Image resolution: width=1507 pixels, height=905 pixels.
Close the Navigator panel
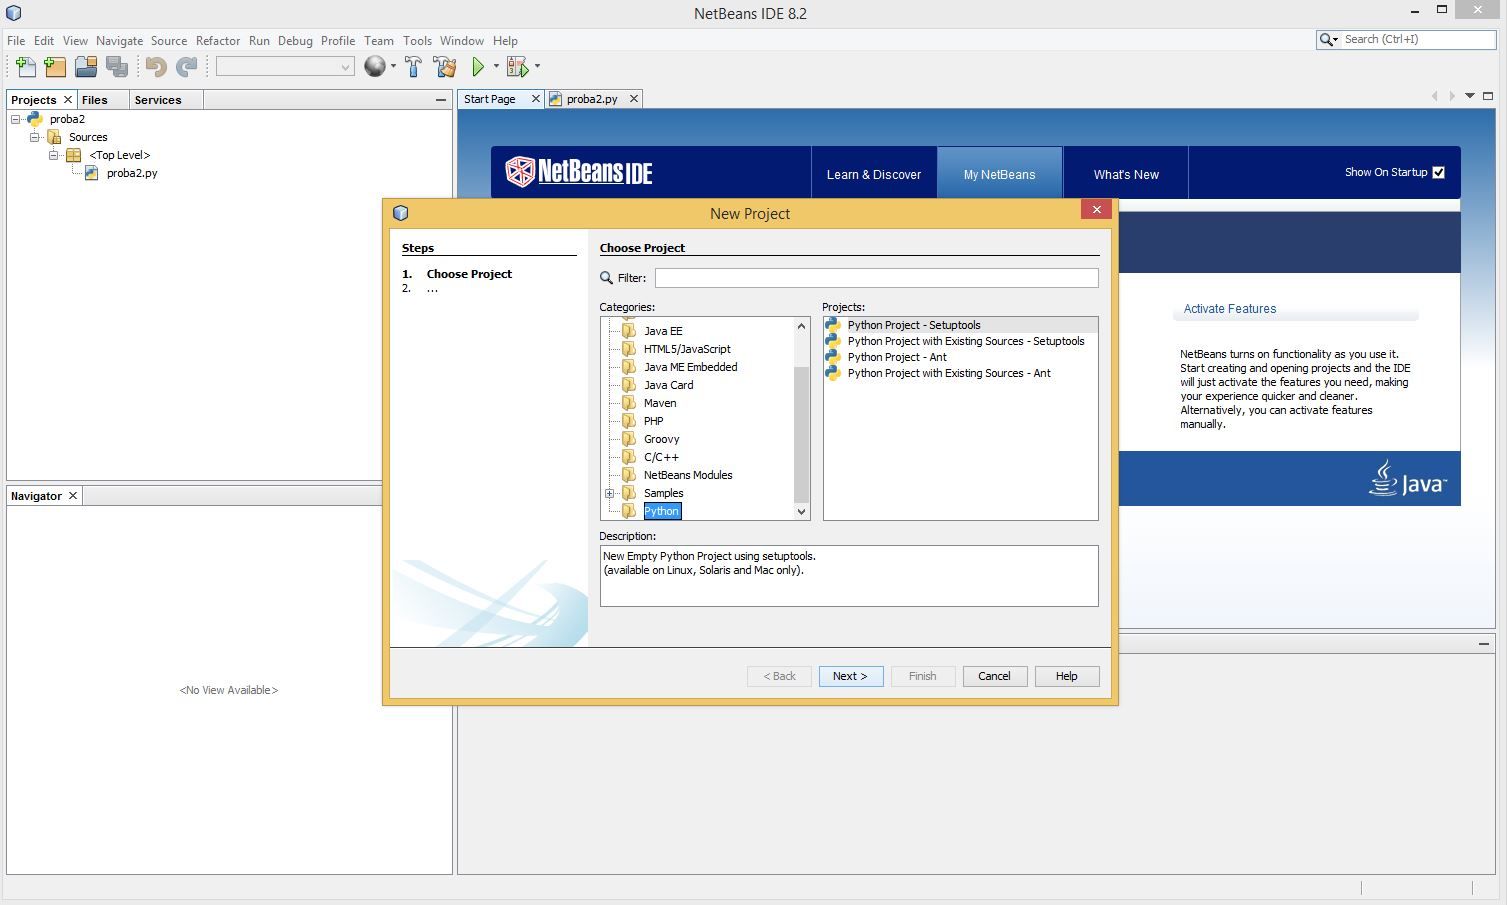[73, 496]
